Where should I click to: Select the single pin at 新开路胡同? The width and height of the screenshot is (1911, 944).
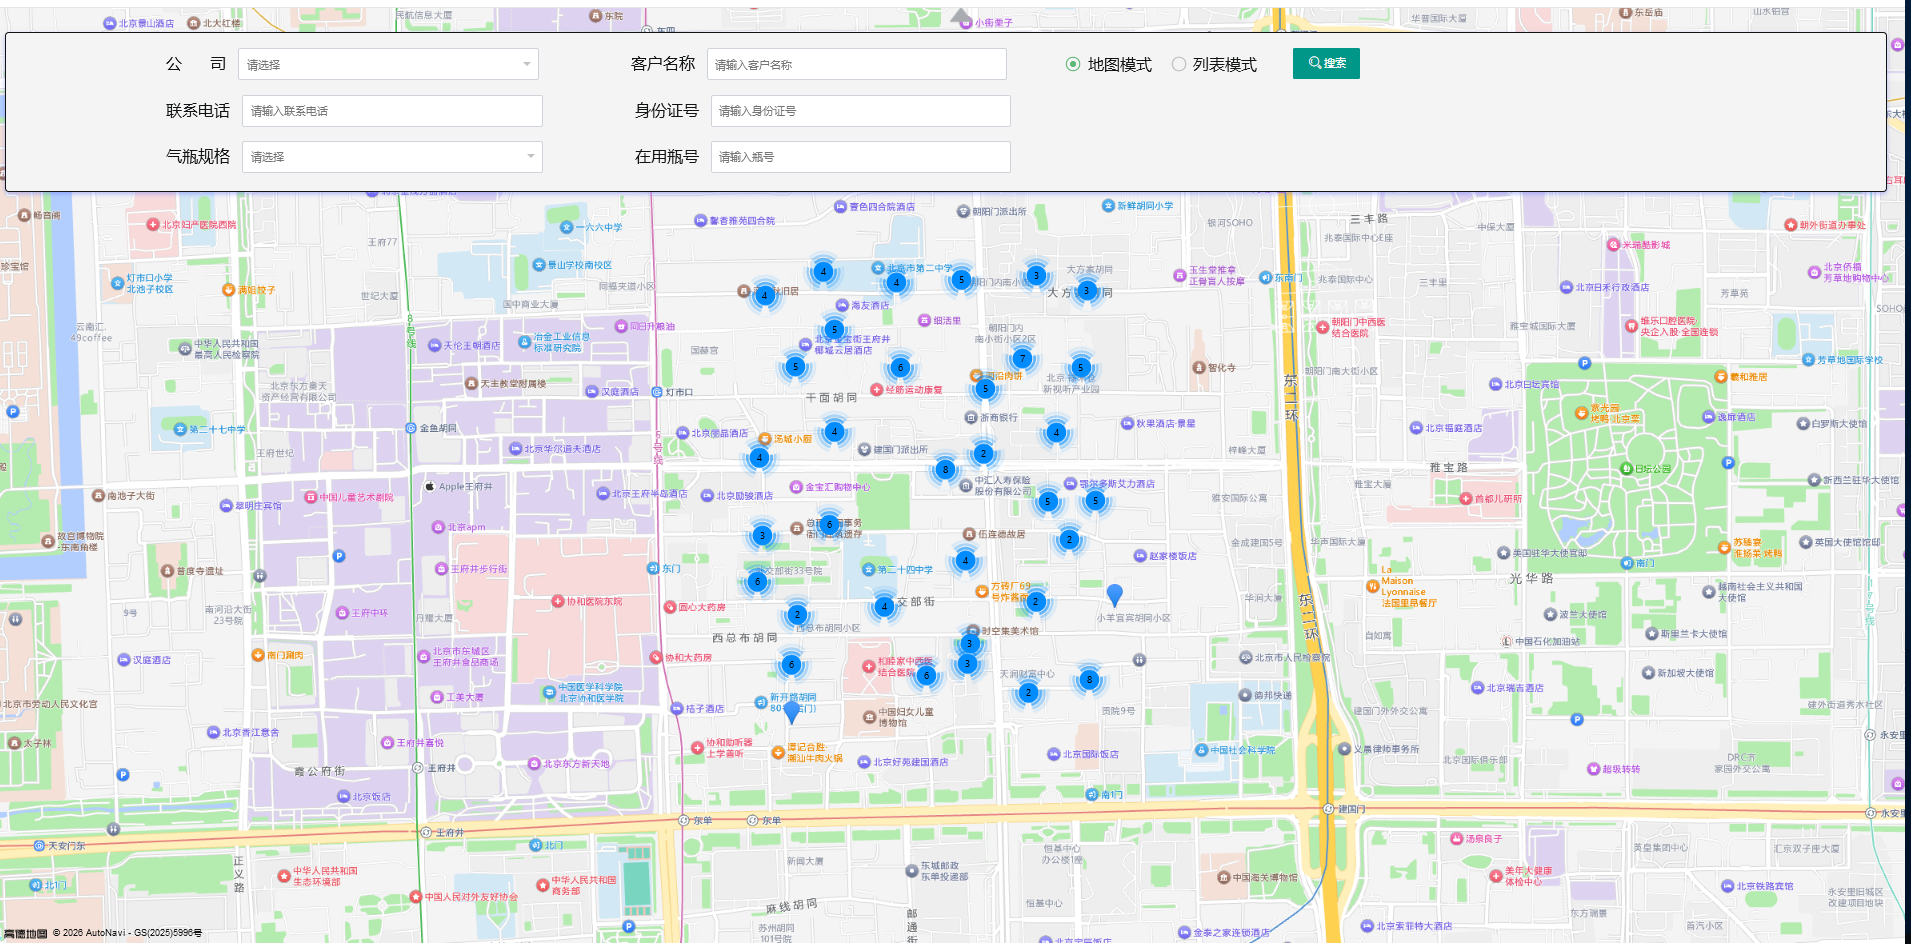pos(791,711)
